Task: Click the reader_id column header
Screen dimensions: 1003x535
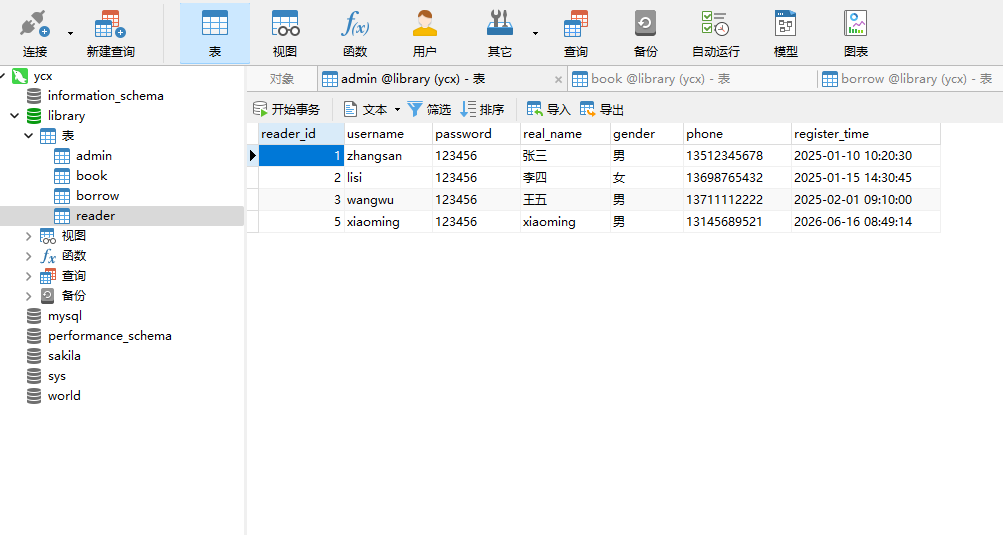Action: click(x=301, y=134)
